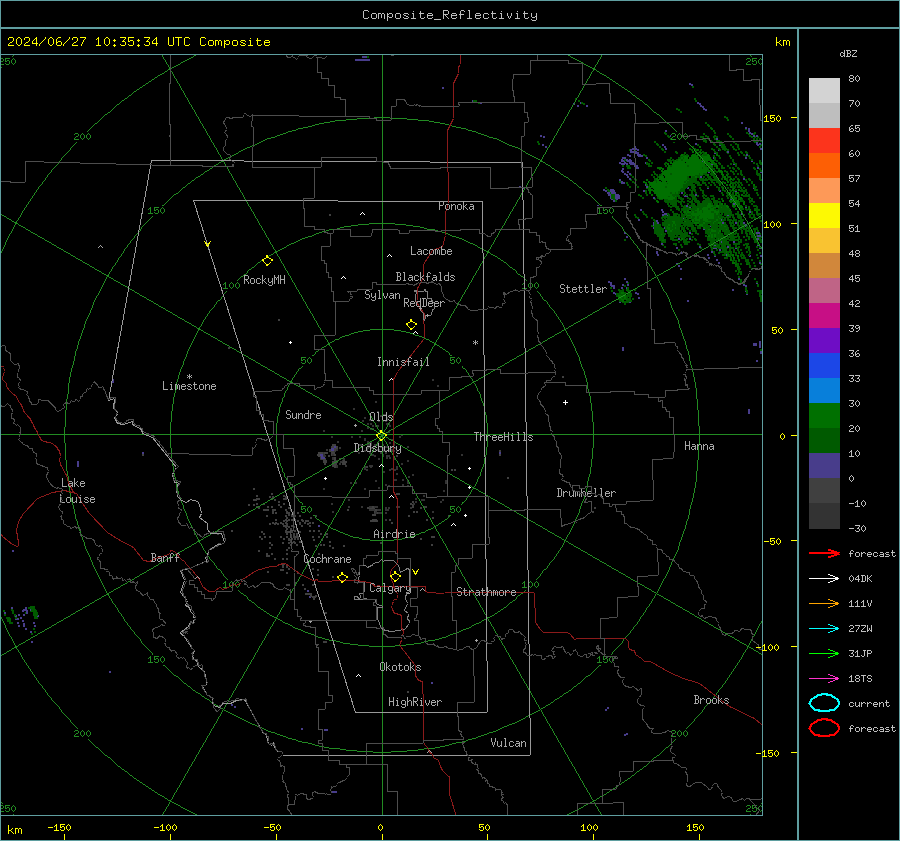This screenshot has width=900, height=841.
Task: Click the Hanna city label
Action: coord(699,446)
